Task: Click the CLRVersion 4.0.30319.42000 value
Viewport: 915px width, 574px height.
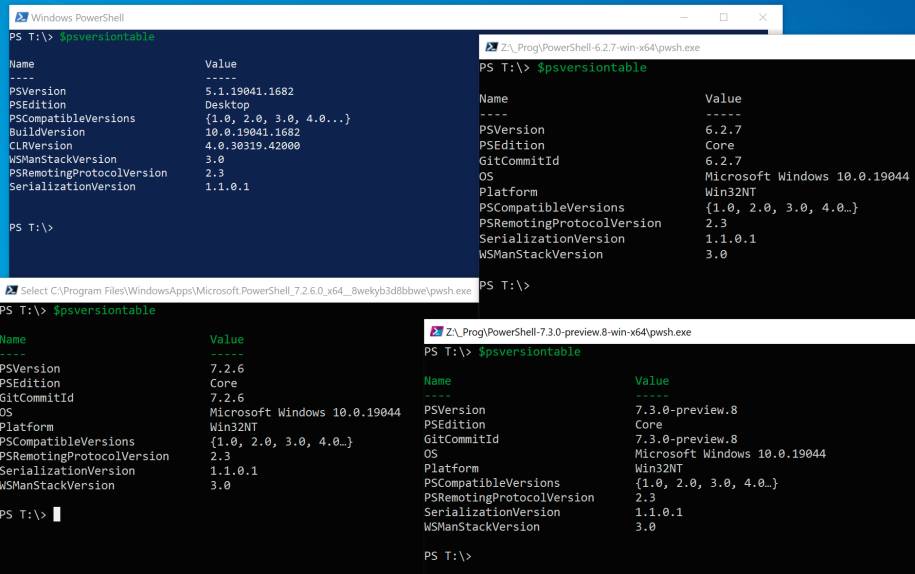Action: (x=252, y=146)
